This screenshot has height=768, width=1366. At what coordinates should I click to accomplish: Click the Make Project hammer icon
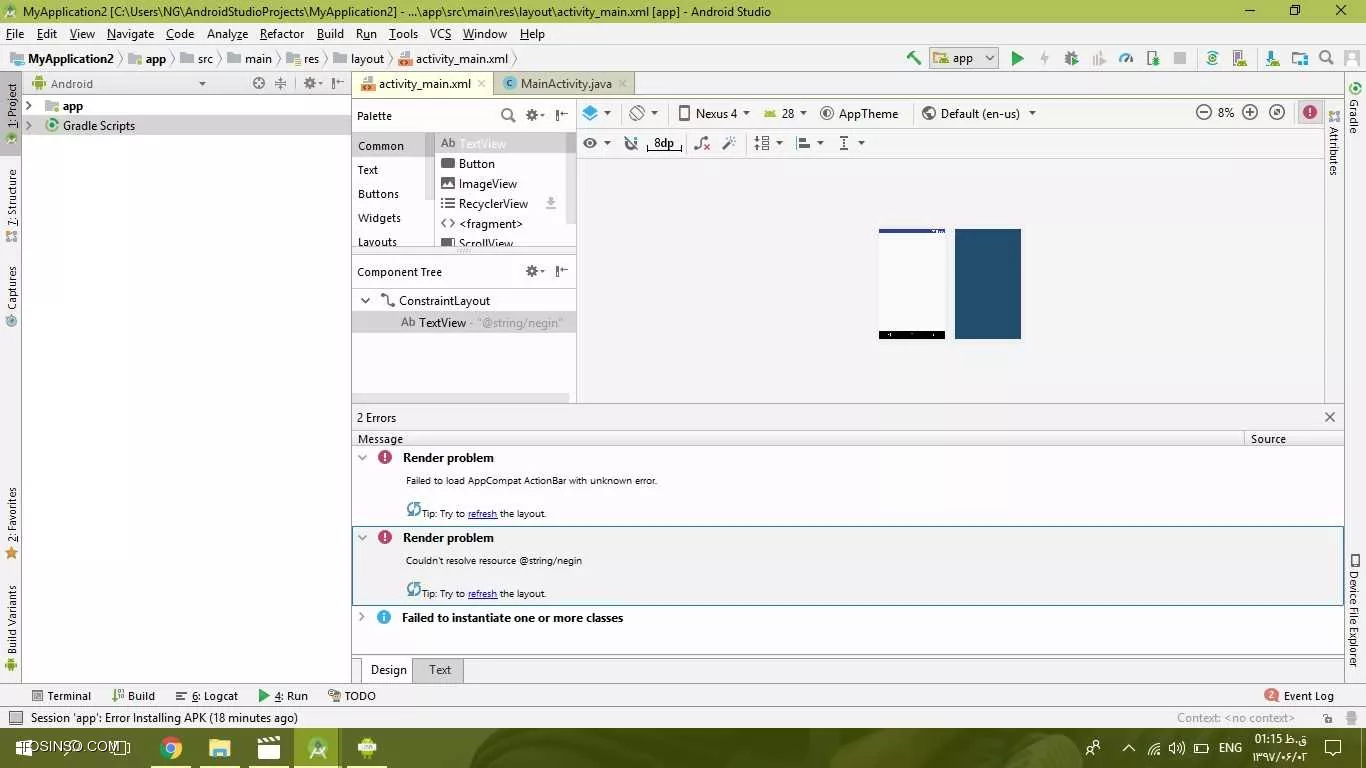pyautogui.click(x=913, y=58)
